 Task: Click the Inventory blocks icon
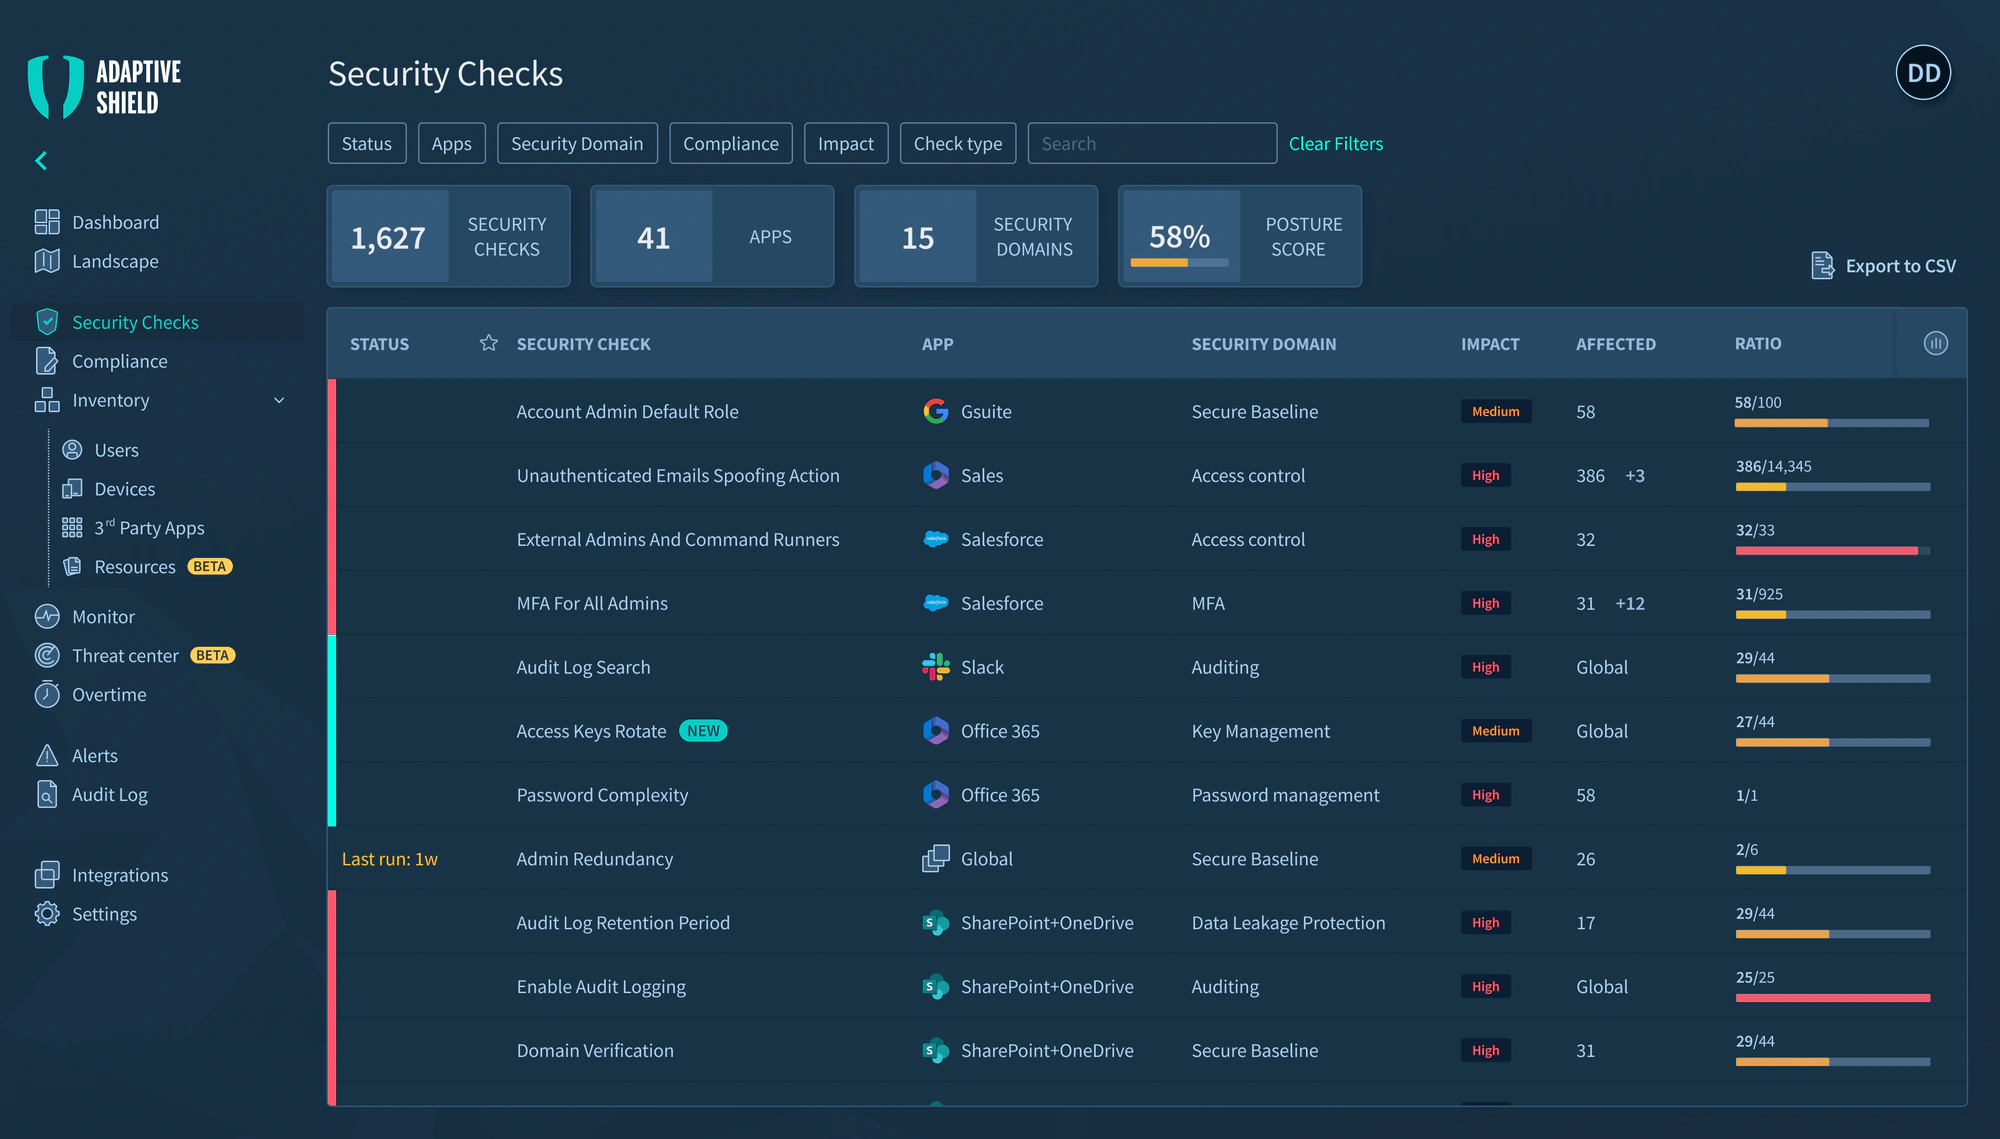(47, 400)
